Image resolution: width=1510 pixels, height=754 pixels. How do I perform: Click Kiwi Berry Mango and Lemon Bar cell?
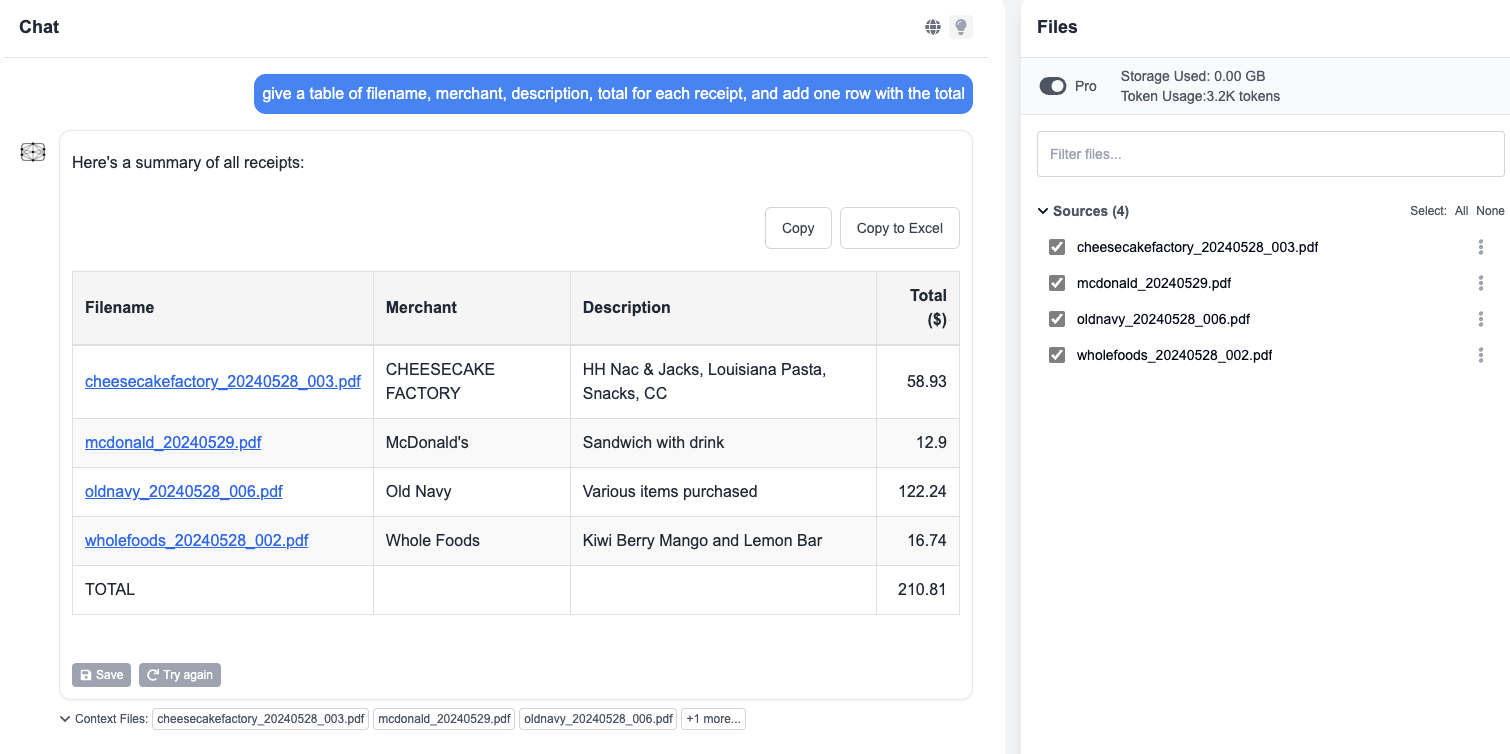[723, 540]
